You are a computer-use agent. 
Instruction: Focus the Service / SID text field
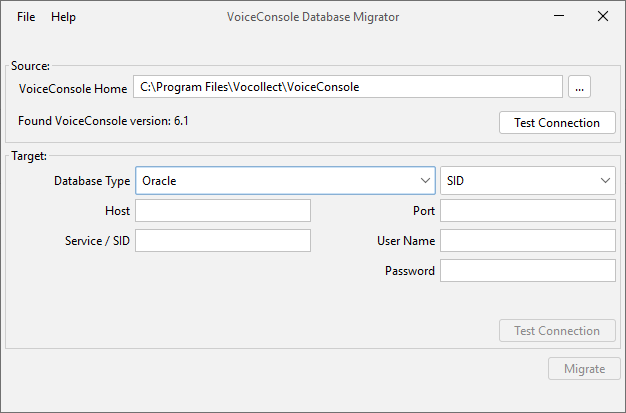222,241
